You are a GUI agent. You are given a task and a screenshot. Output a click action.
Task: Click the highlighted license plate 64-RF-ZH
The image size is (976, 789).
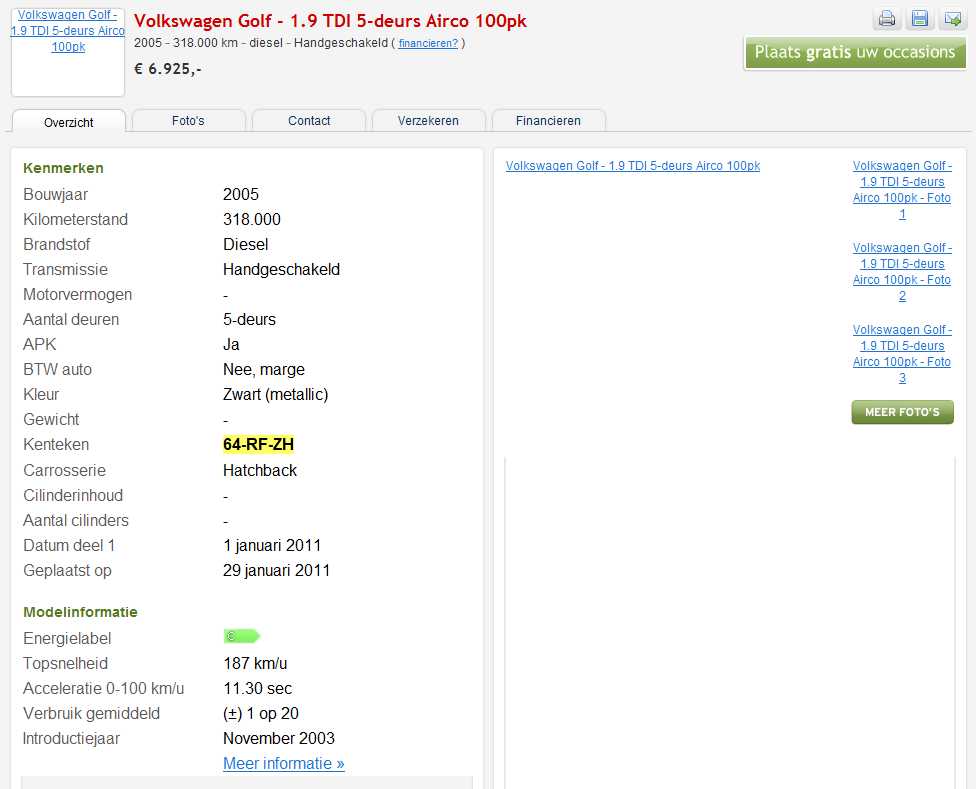pos(258,444)
